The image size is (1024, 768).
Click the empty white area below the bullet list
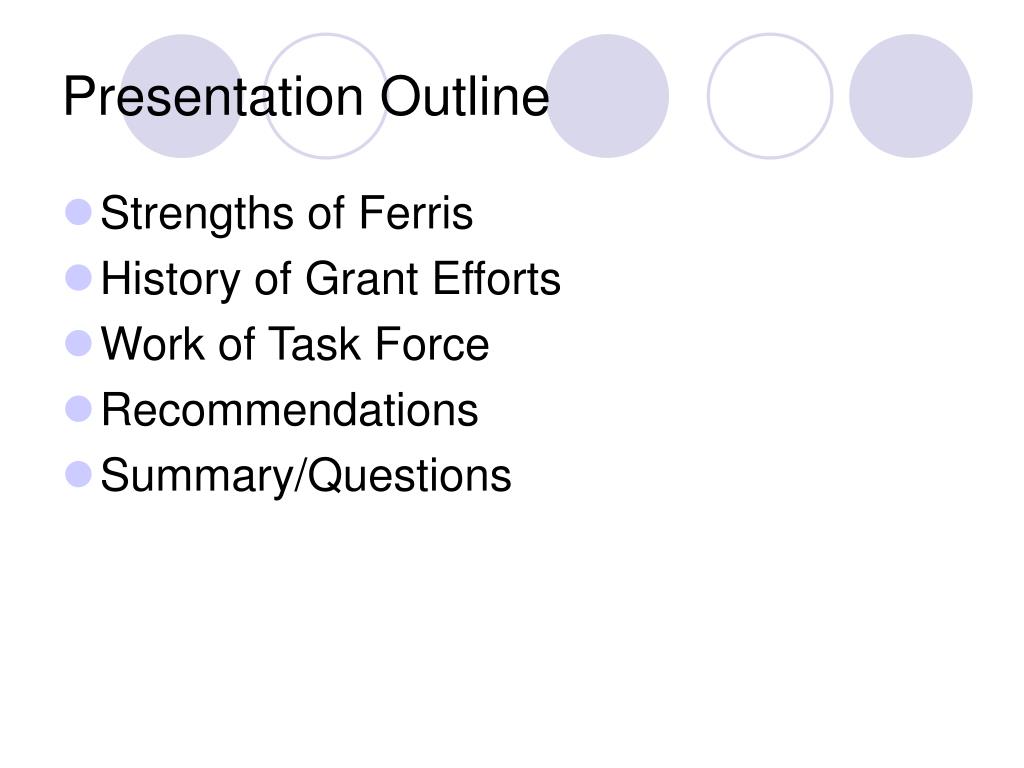[x=512, y=627]
